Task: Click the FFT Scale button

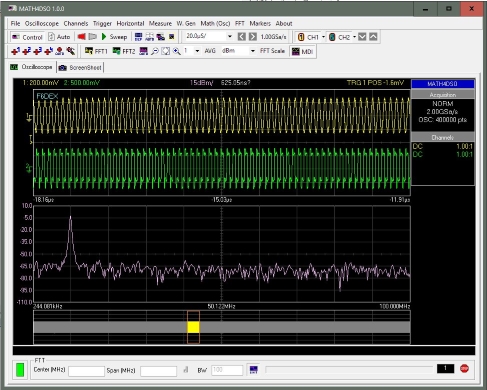Action: point(272,51)
